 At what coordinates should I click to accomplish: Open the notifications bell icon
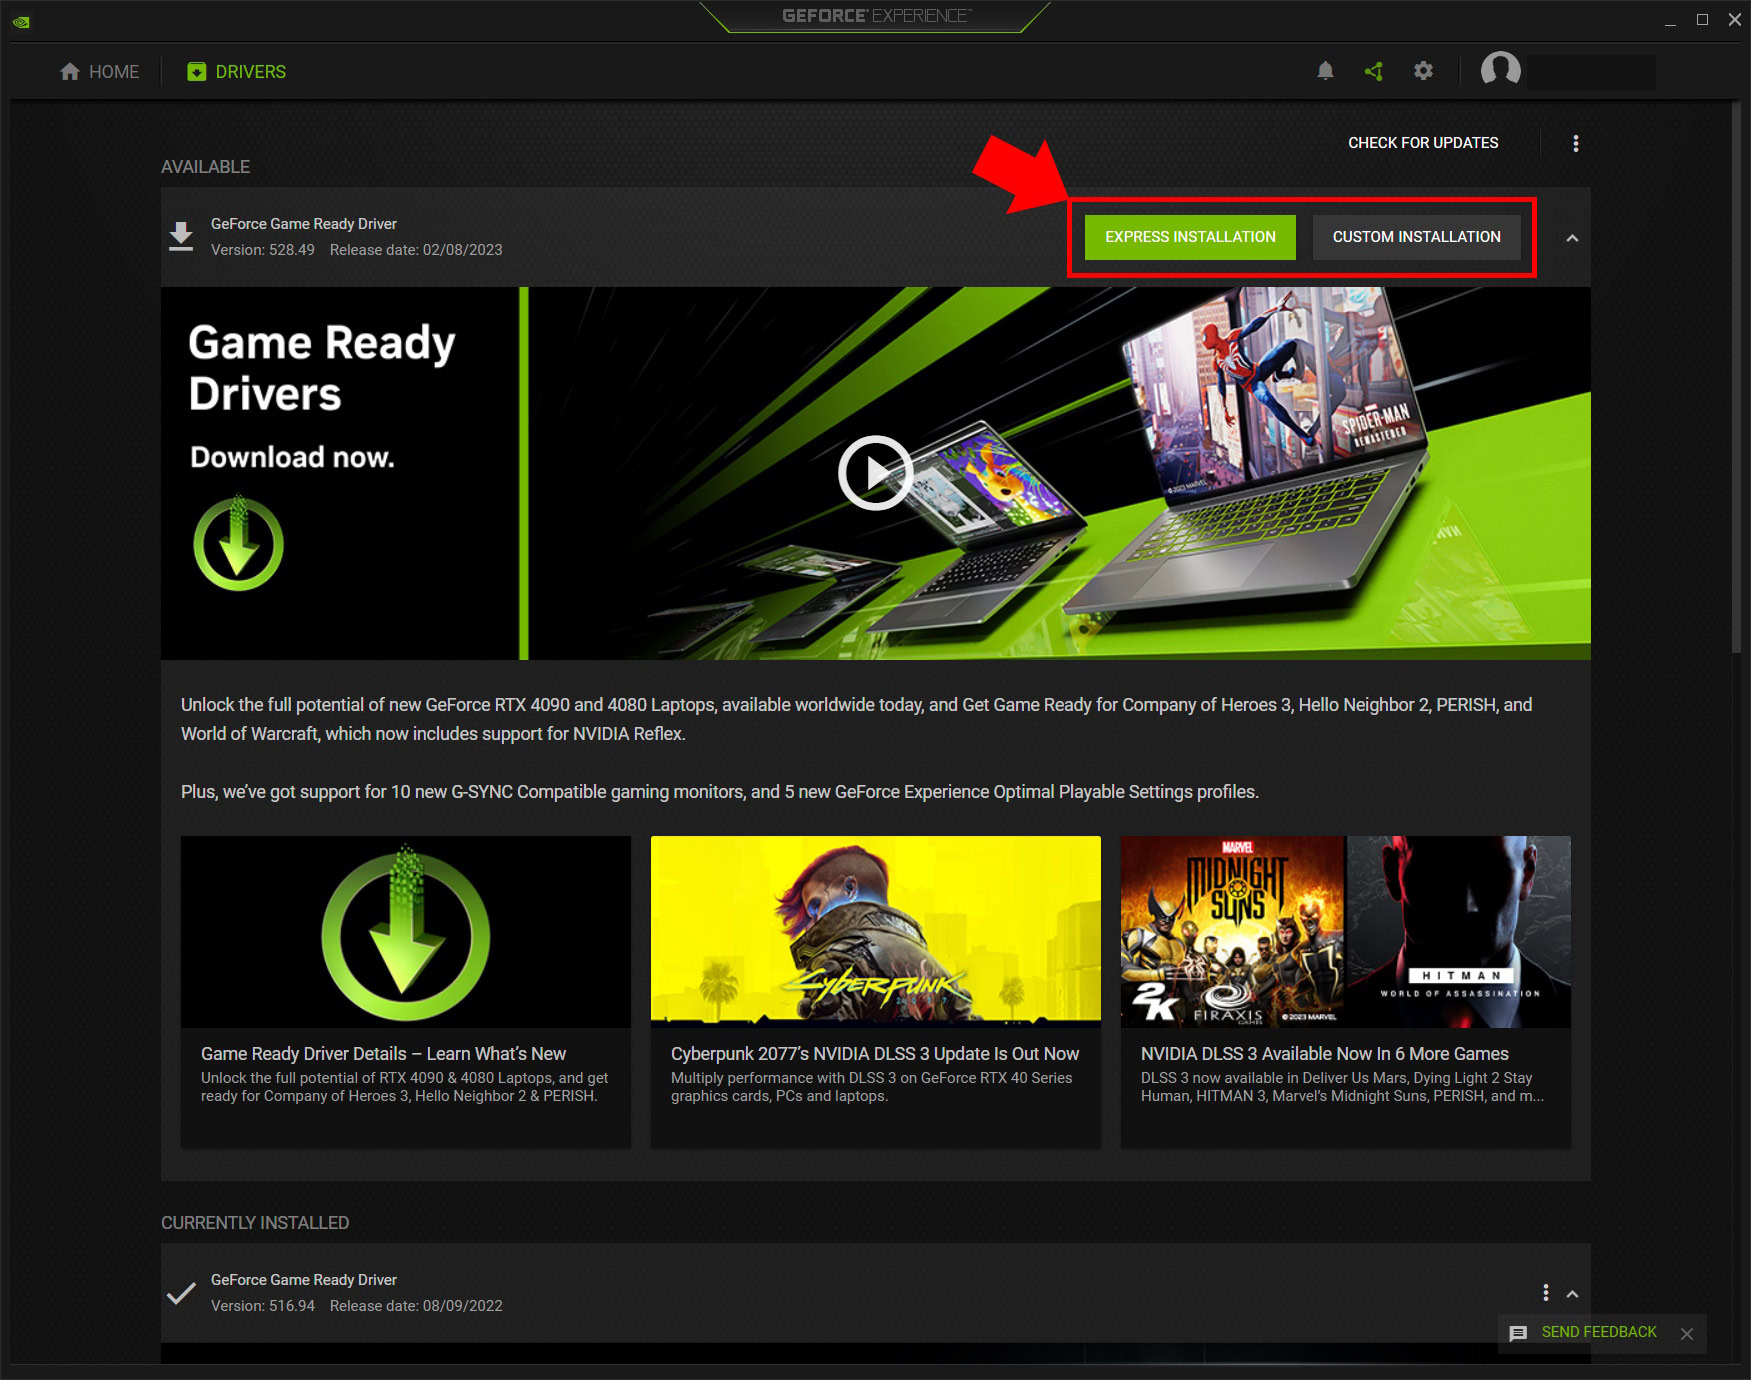pos(1325,71)
